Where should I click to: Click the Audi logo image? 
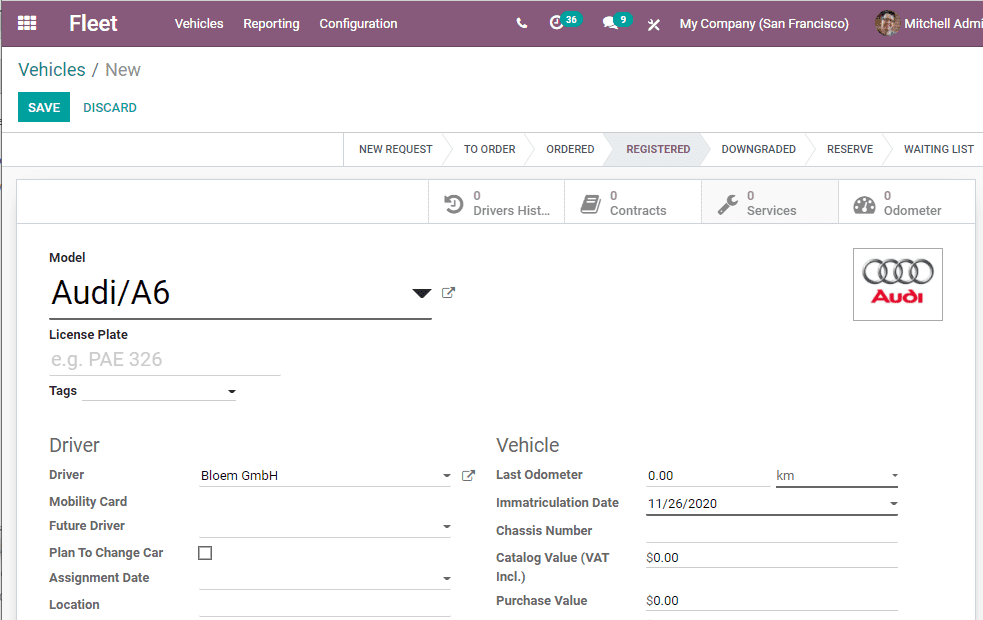point(898,285)
